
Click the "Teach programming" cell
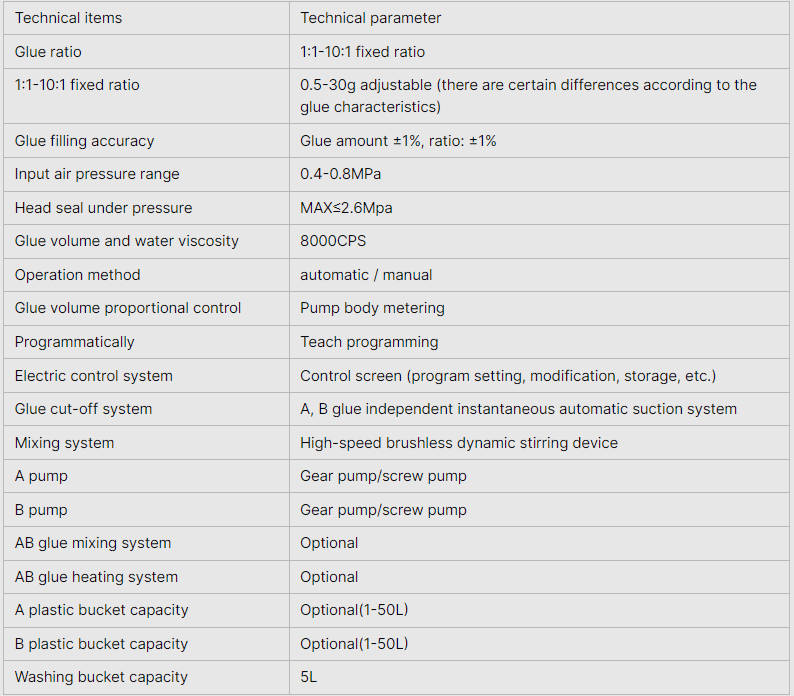369,342
